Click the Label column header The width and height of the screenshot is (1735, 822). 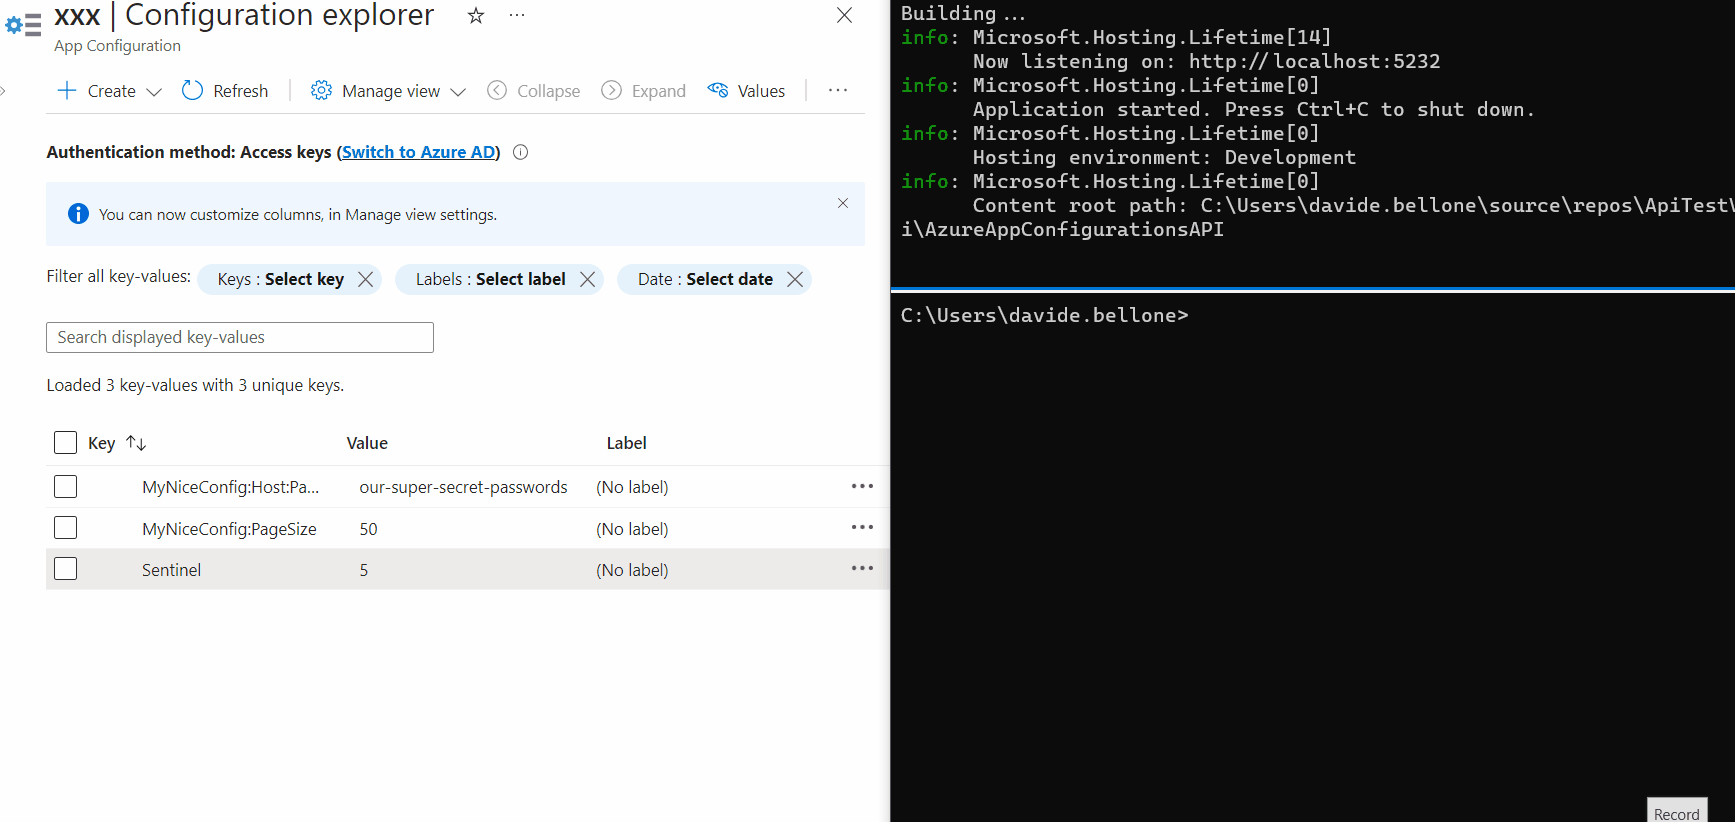pyautogui.click(x=627, y=443)
